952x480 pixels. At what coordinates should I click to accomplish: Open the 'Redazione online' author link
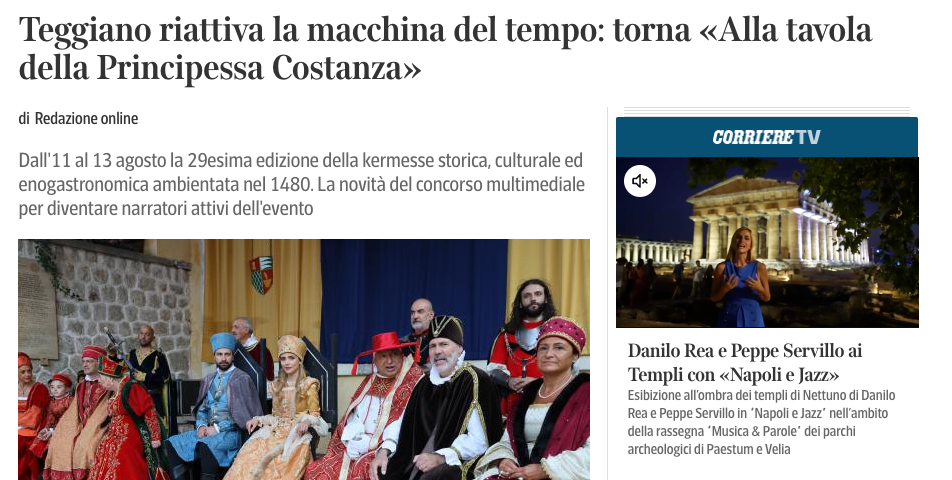coord(86,118)
